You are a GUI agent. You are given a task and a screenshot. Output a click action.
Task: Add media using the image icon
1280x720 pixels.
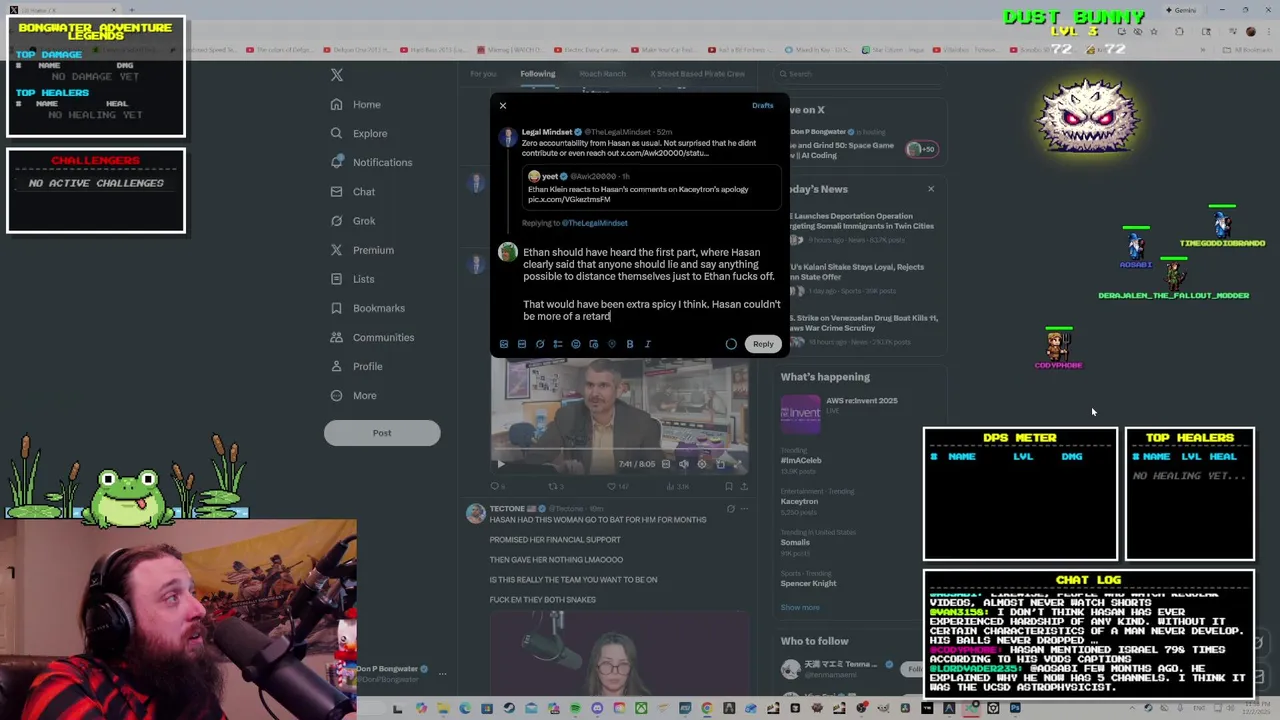tap(504, 344)
